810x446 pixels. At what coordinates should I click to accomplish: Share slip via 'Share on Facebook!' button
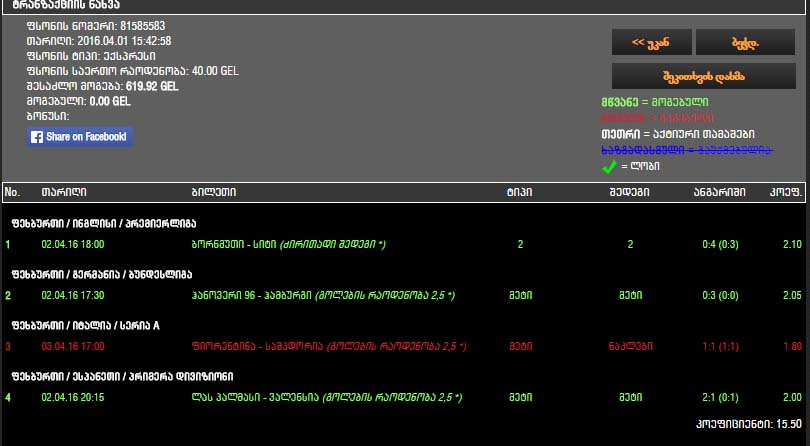click(x=80, y=137)
